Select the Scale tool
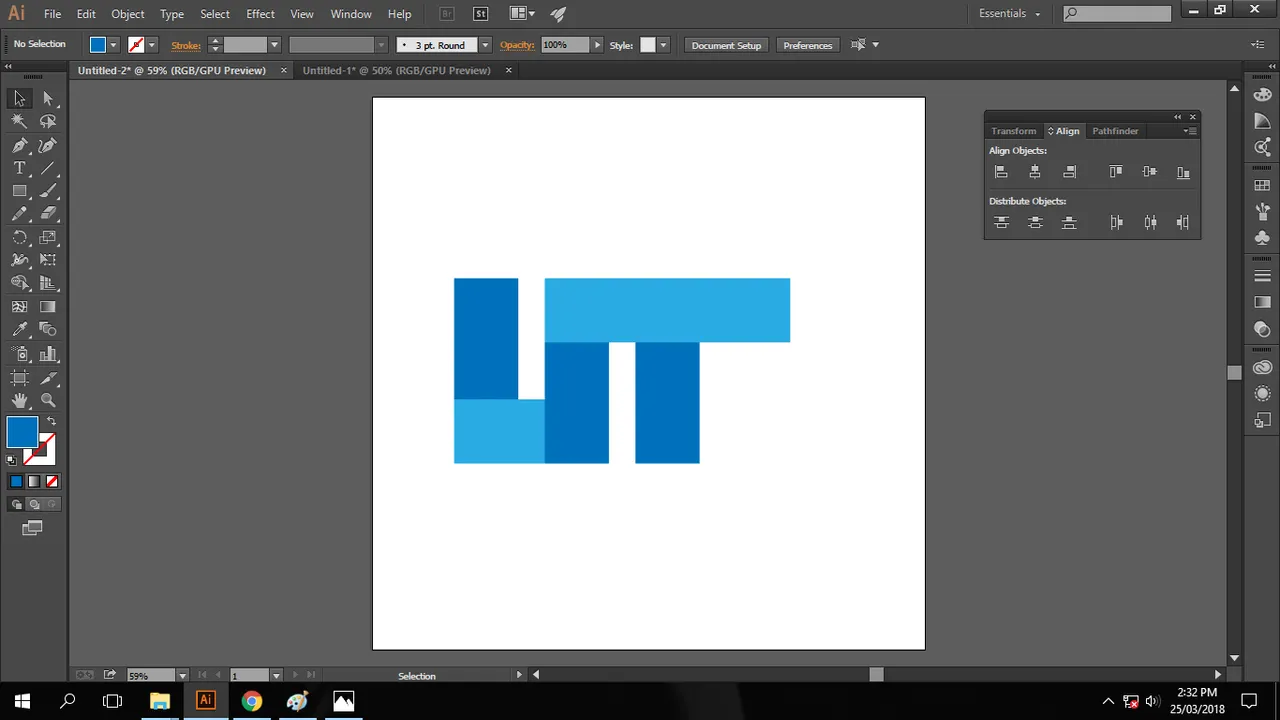 pos(48,238)
